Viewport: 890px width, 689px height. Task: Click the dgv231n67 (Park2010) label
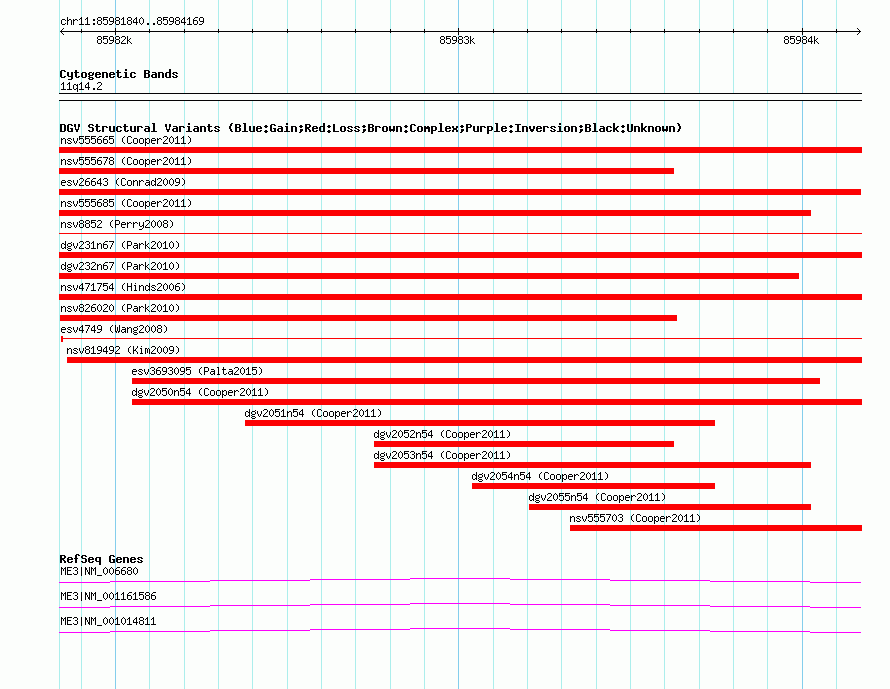coord(120,245)
